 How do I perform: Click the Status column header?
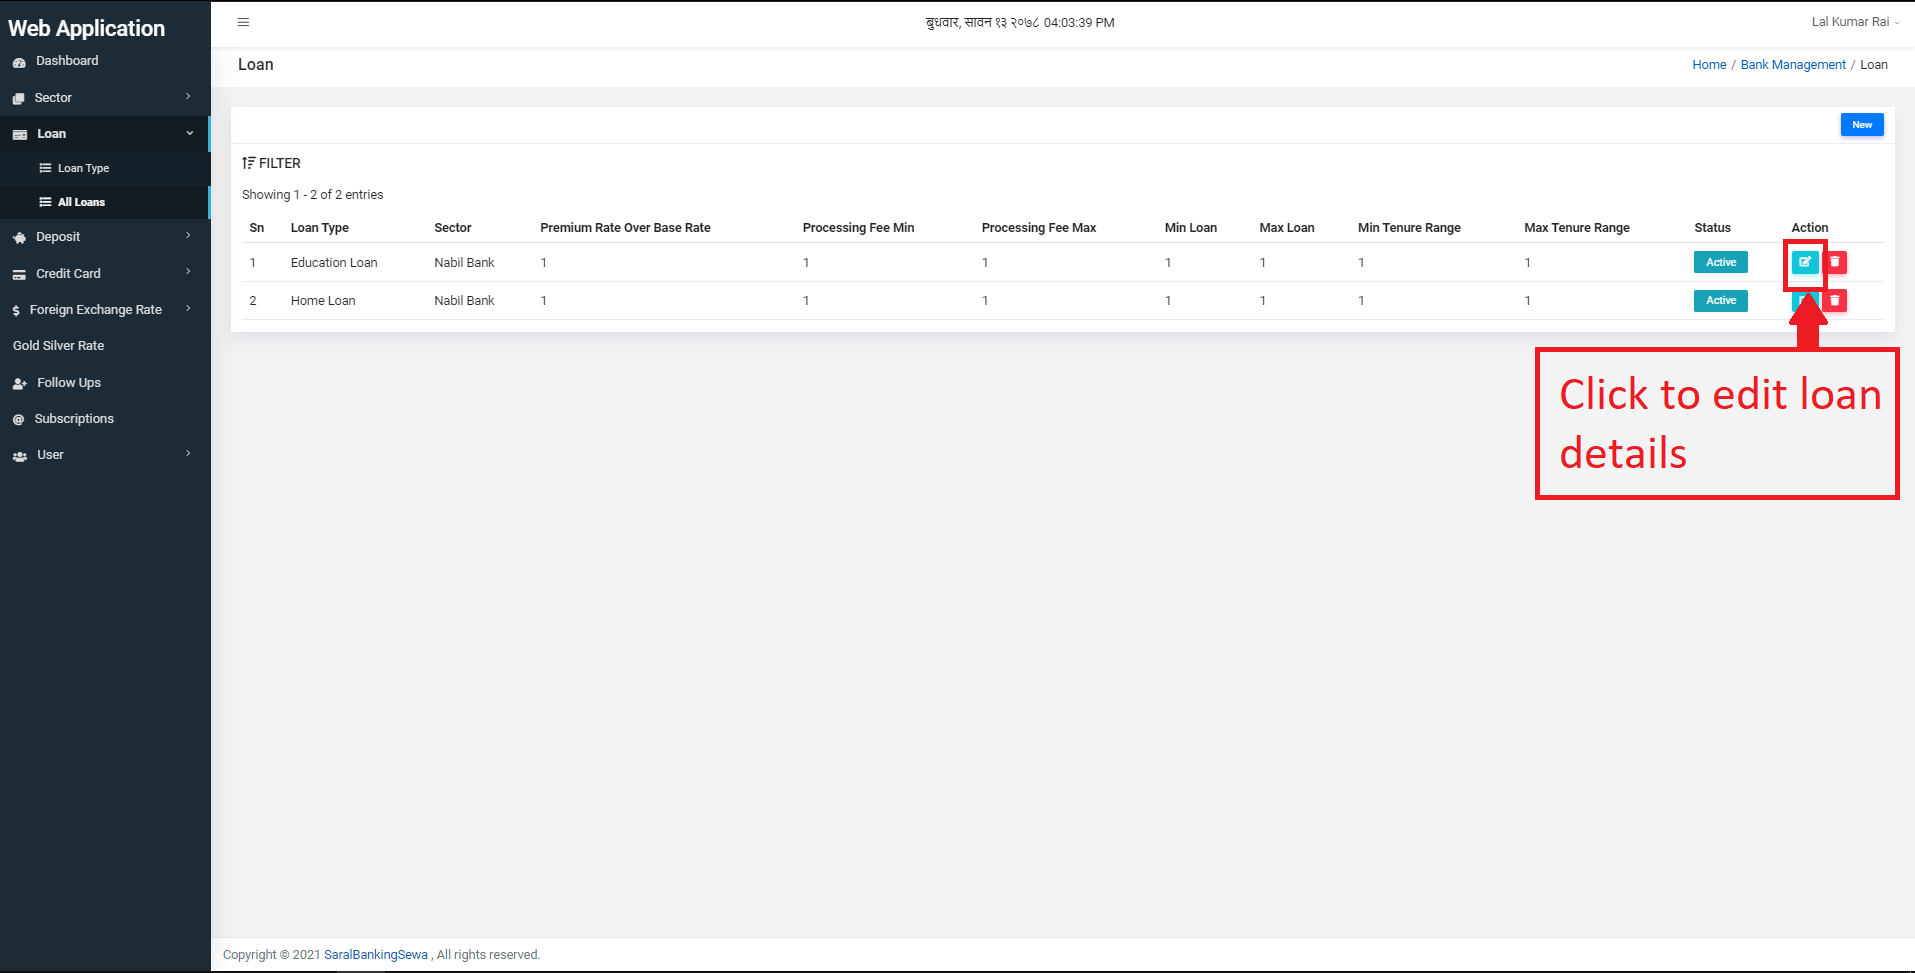(x=1712, y=228)
